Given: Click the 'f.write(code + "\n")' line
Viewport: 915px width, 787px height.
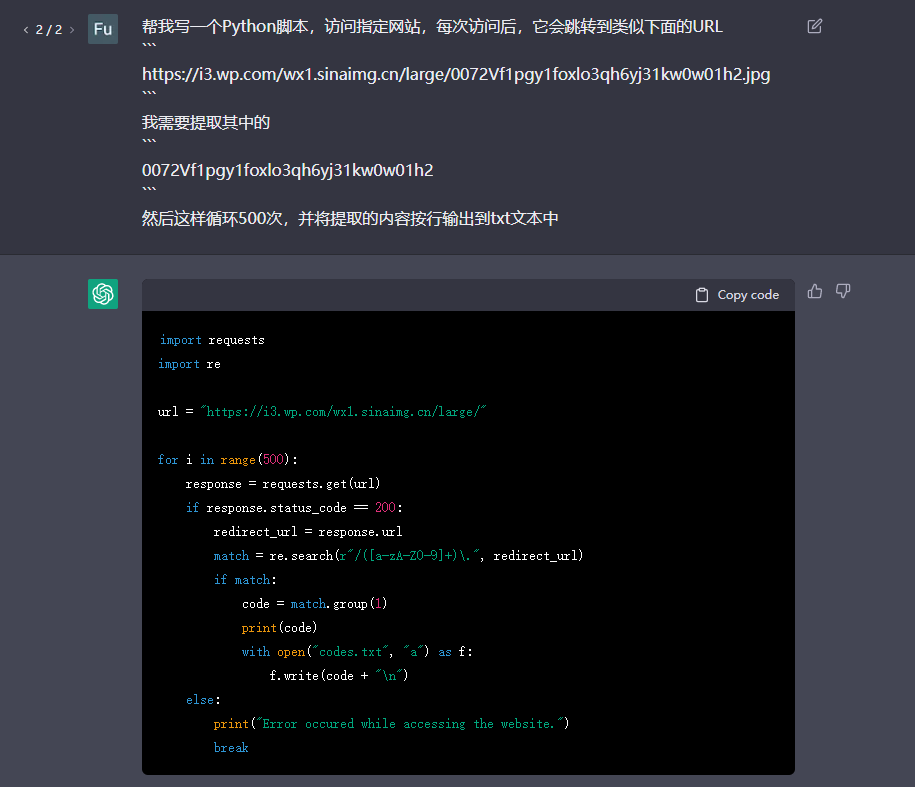Looking at the screenshot, I should (x=338, y=676).
